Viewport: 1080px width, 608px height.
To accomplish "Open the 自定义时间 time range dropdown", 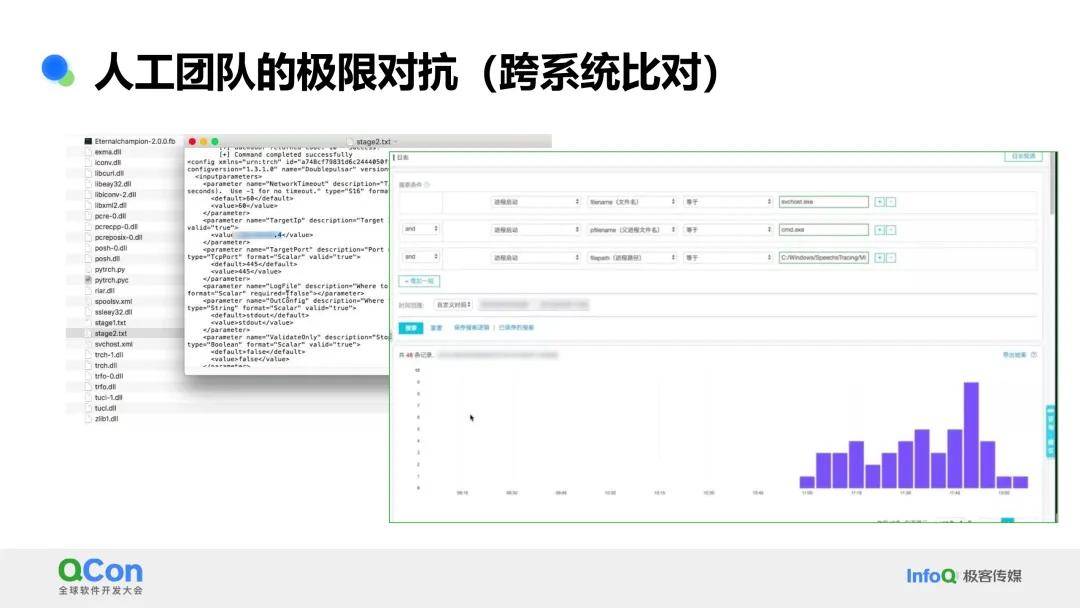I will click(453, 304).
